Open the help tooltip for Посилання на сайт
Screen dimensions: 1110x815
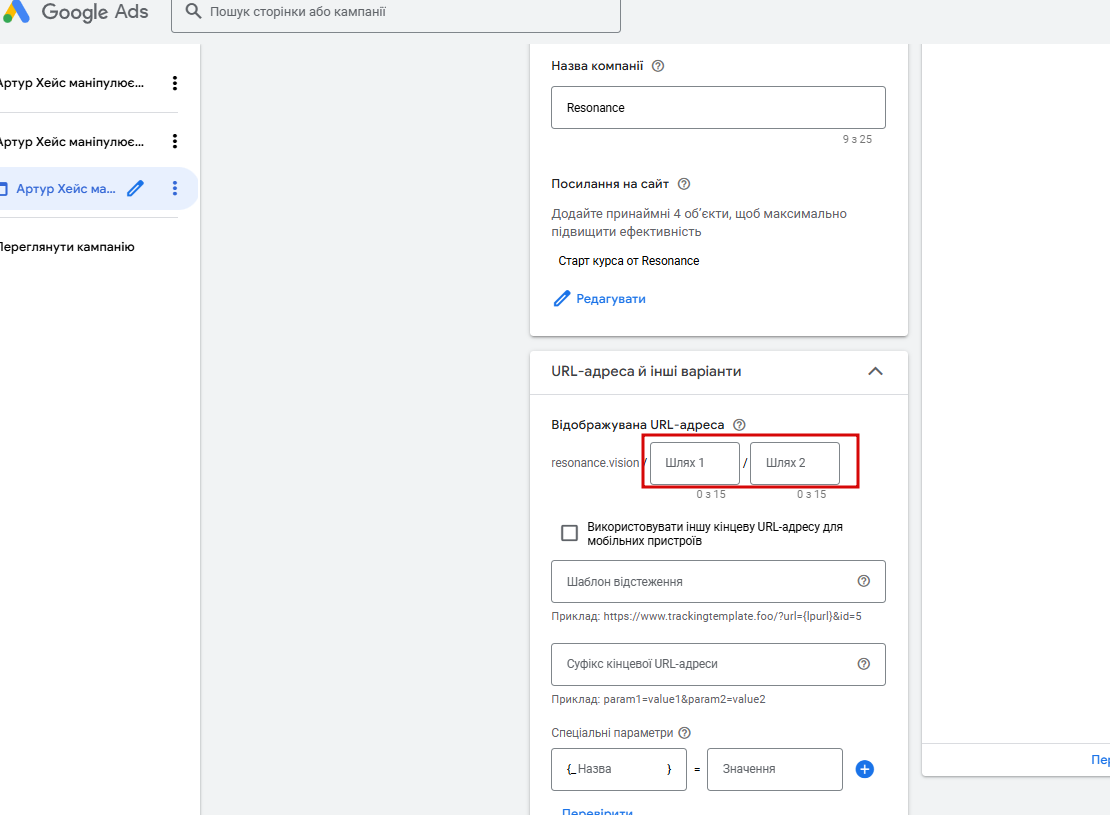pos(684,184)
